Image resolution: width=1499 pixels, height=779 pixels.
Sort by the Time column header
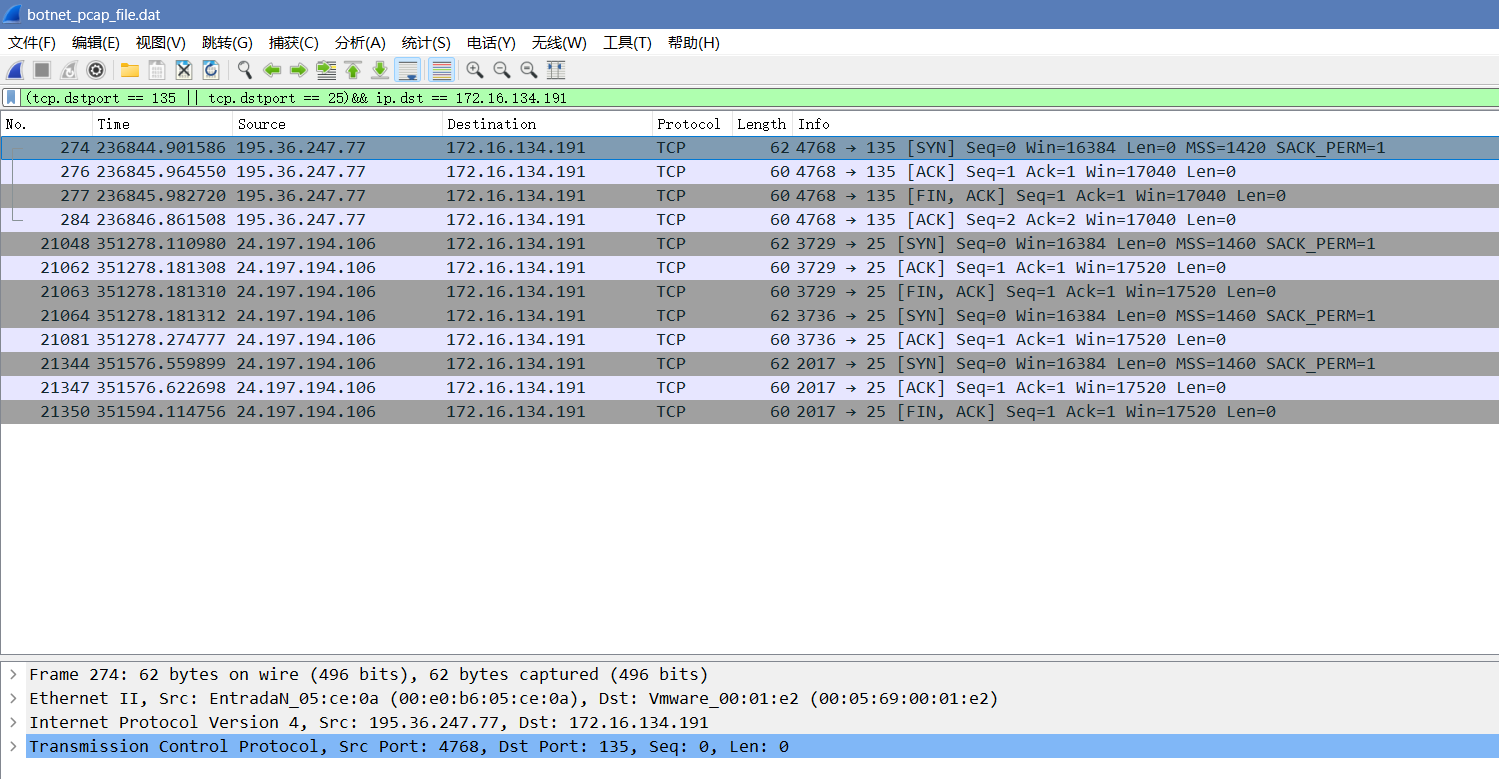pyautogui.click(x=163, y=124)
